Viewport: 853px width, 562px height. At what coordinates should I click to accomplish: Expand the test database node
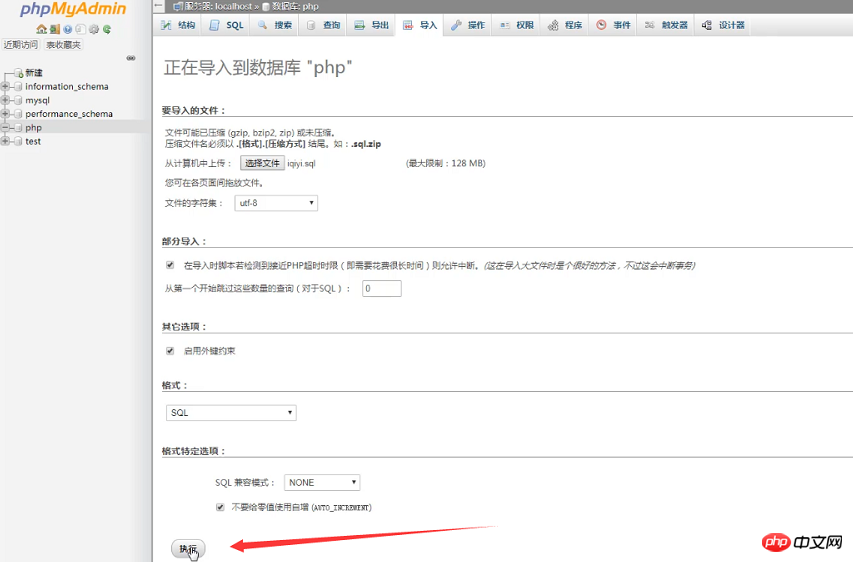point(5,141)
